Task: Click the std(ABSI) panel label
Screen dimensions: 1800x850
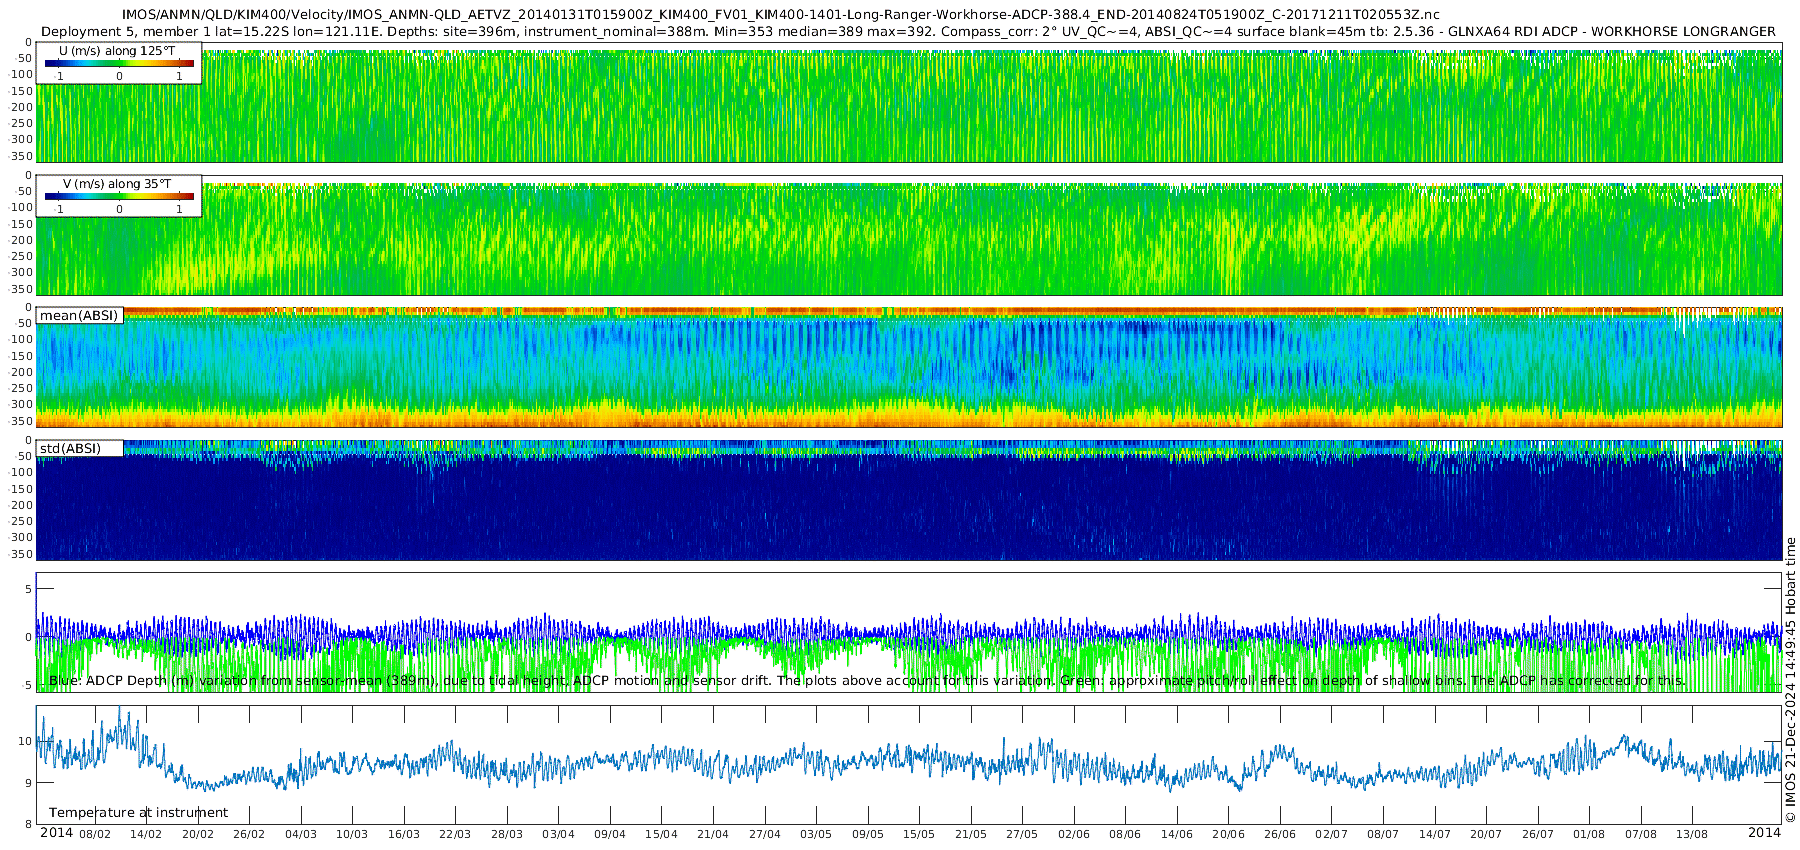Action: click(70, 448)
